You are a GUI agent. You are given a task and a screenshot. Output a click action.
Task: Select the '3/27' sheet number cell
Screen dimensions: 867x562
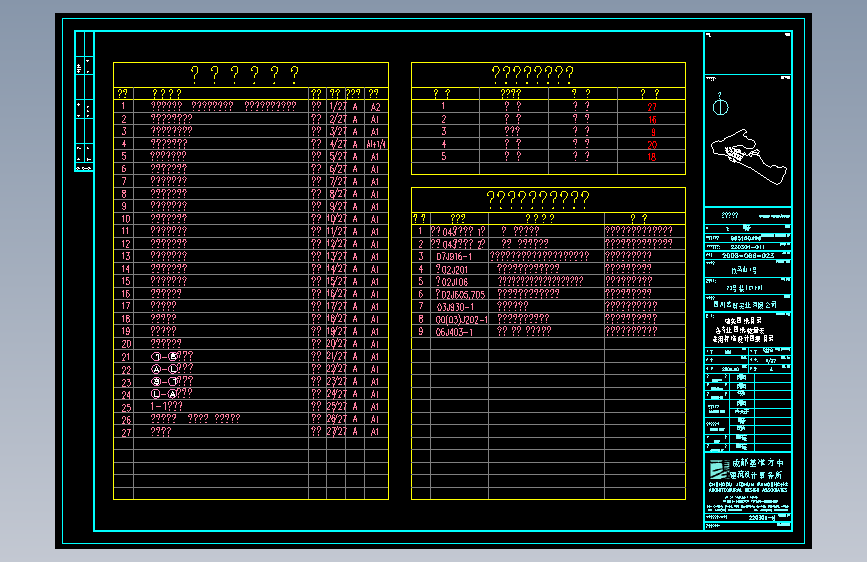(x=337, y=132)
